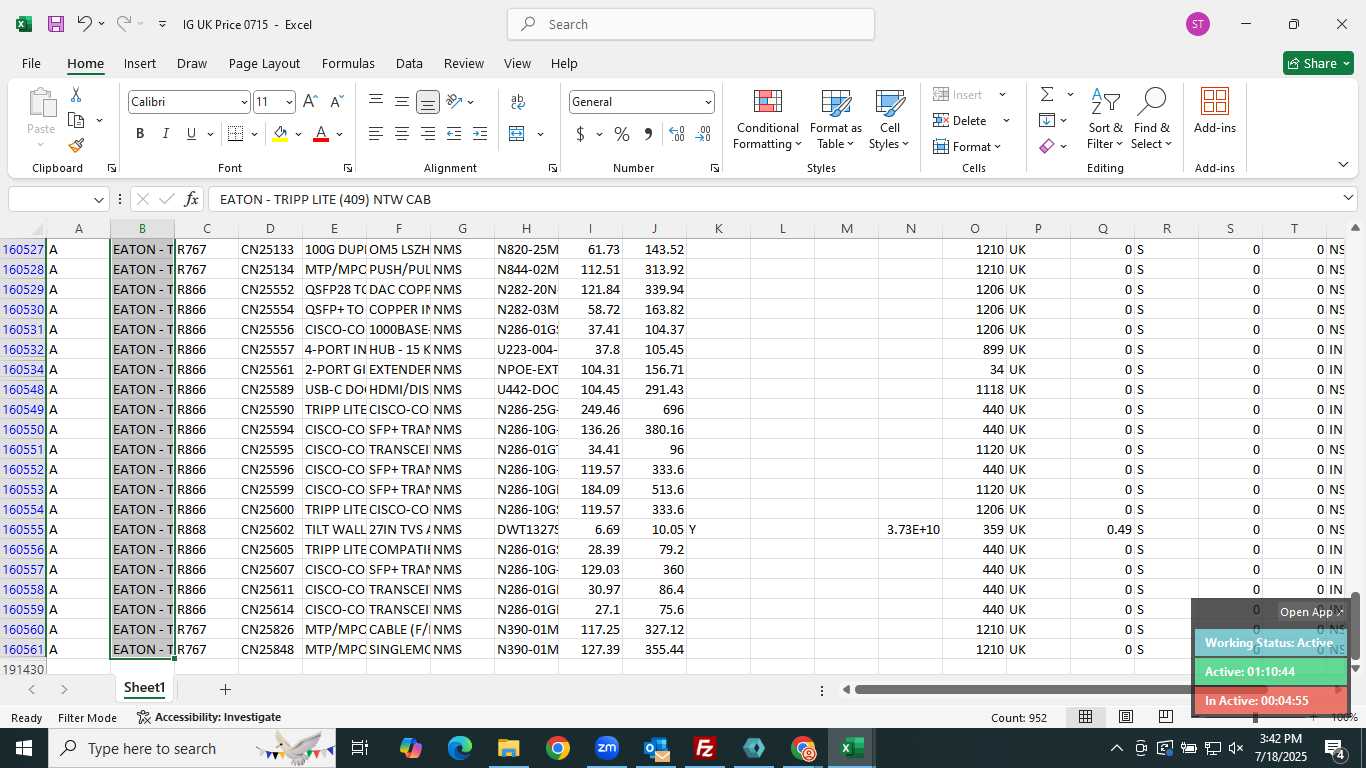1366x768 pixels.
Task: Switch to the Formulas tab
Action: 348,63
